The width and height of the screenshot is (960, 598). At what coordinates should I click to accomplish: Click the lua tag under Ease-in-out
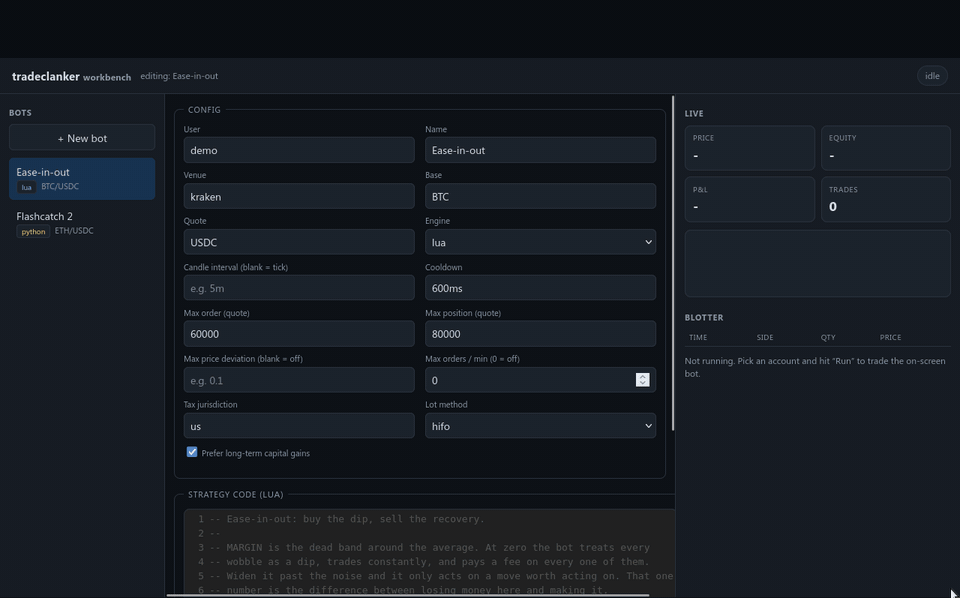[26, 187]
